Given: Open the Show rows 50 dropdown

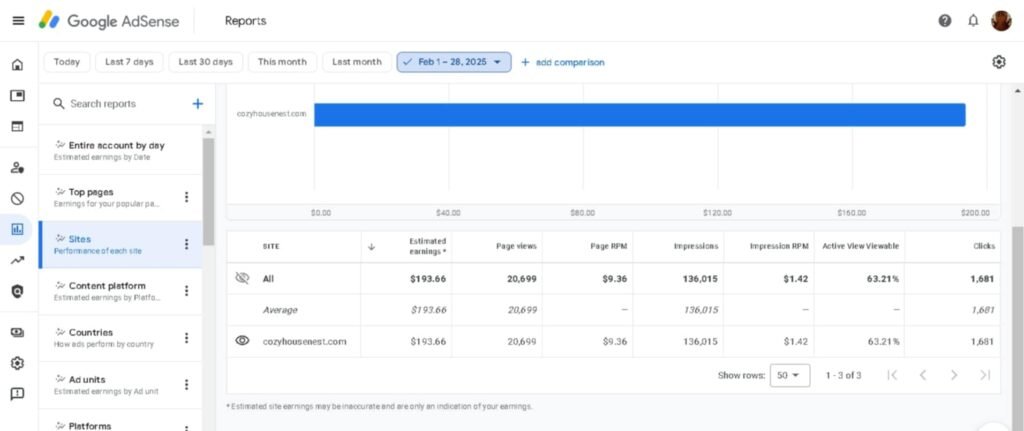Looking at the screenshot, I should coord(788,375).
